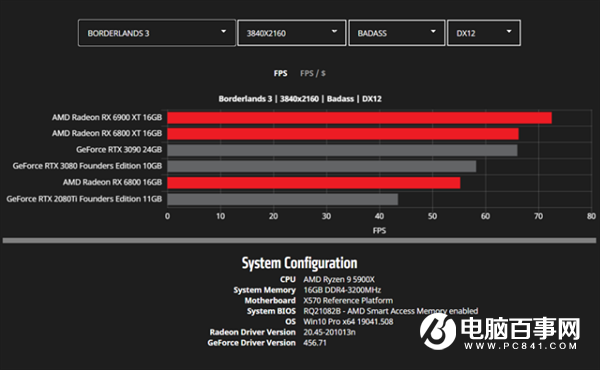Click the AMD Radeon RX 6900 XT 16GB label

coord(107,117)
